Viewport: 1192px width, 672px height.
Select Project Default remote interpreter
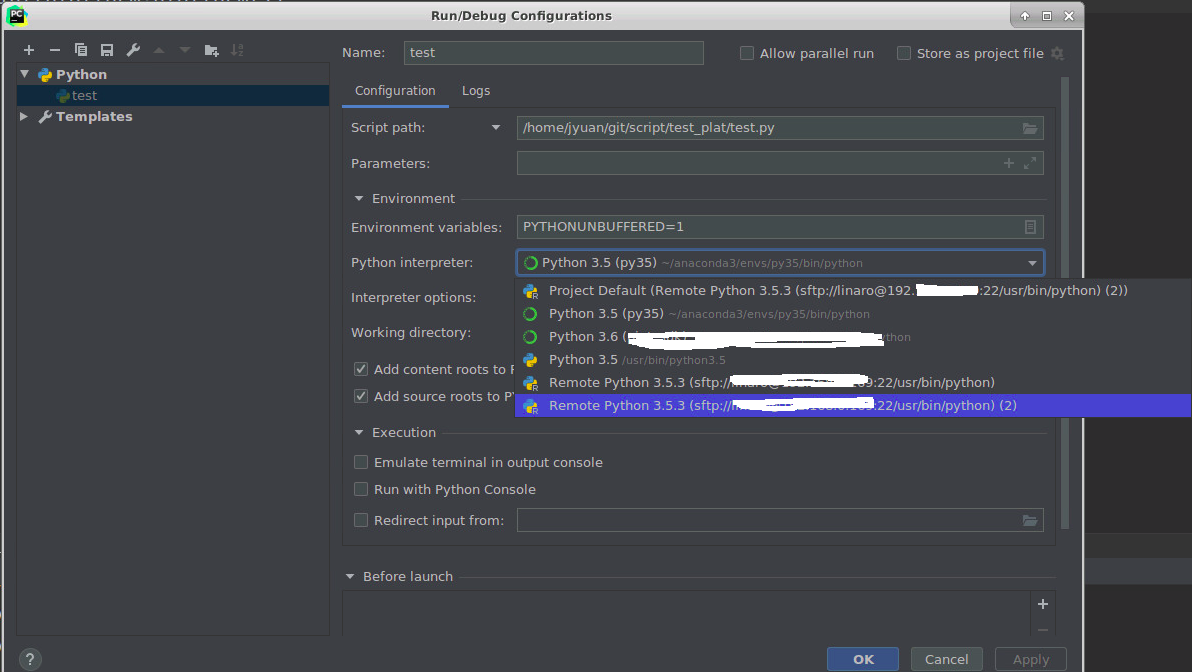(853, 290)
